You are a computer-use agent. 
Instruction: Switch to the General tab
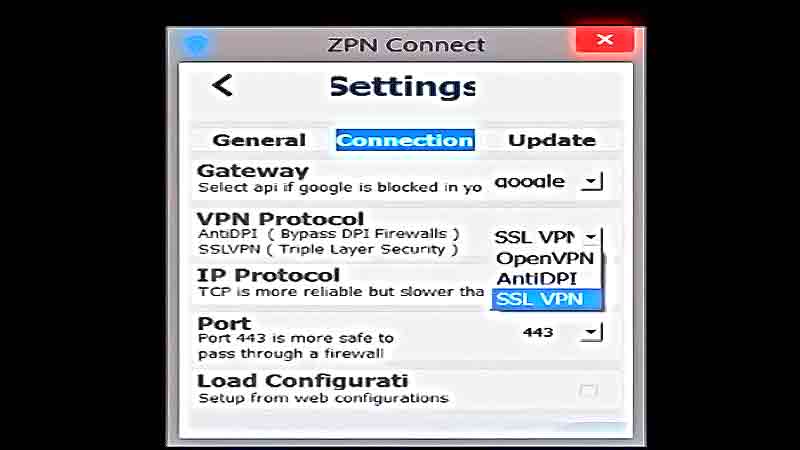259,140
